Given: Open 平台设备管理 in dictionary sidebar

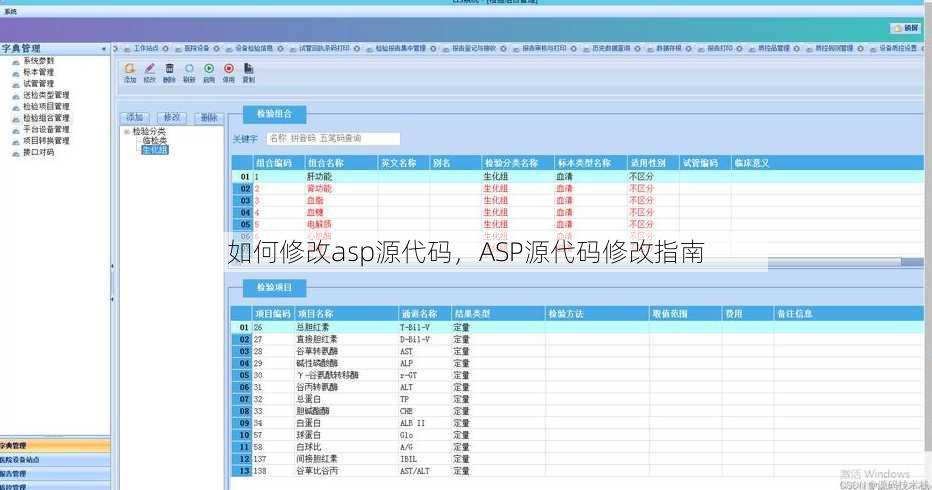Looking at the screenshot, I should [46, 129].
